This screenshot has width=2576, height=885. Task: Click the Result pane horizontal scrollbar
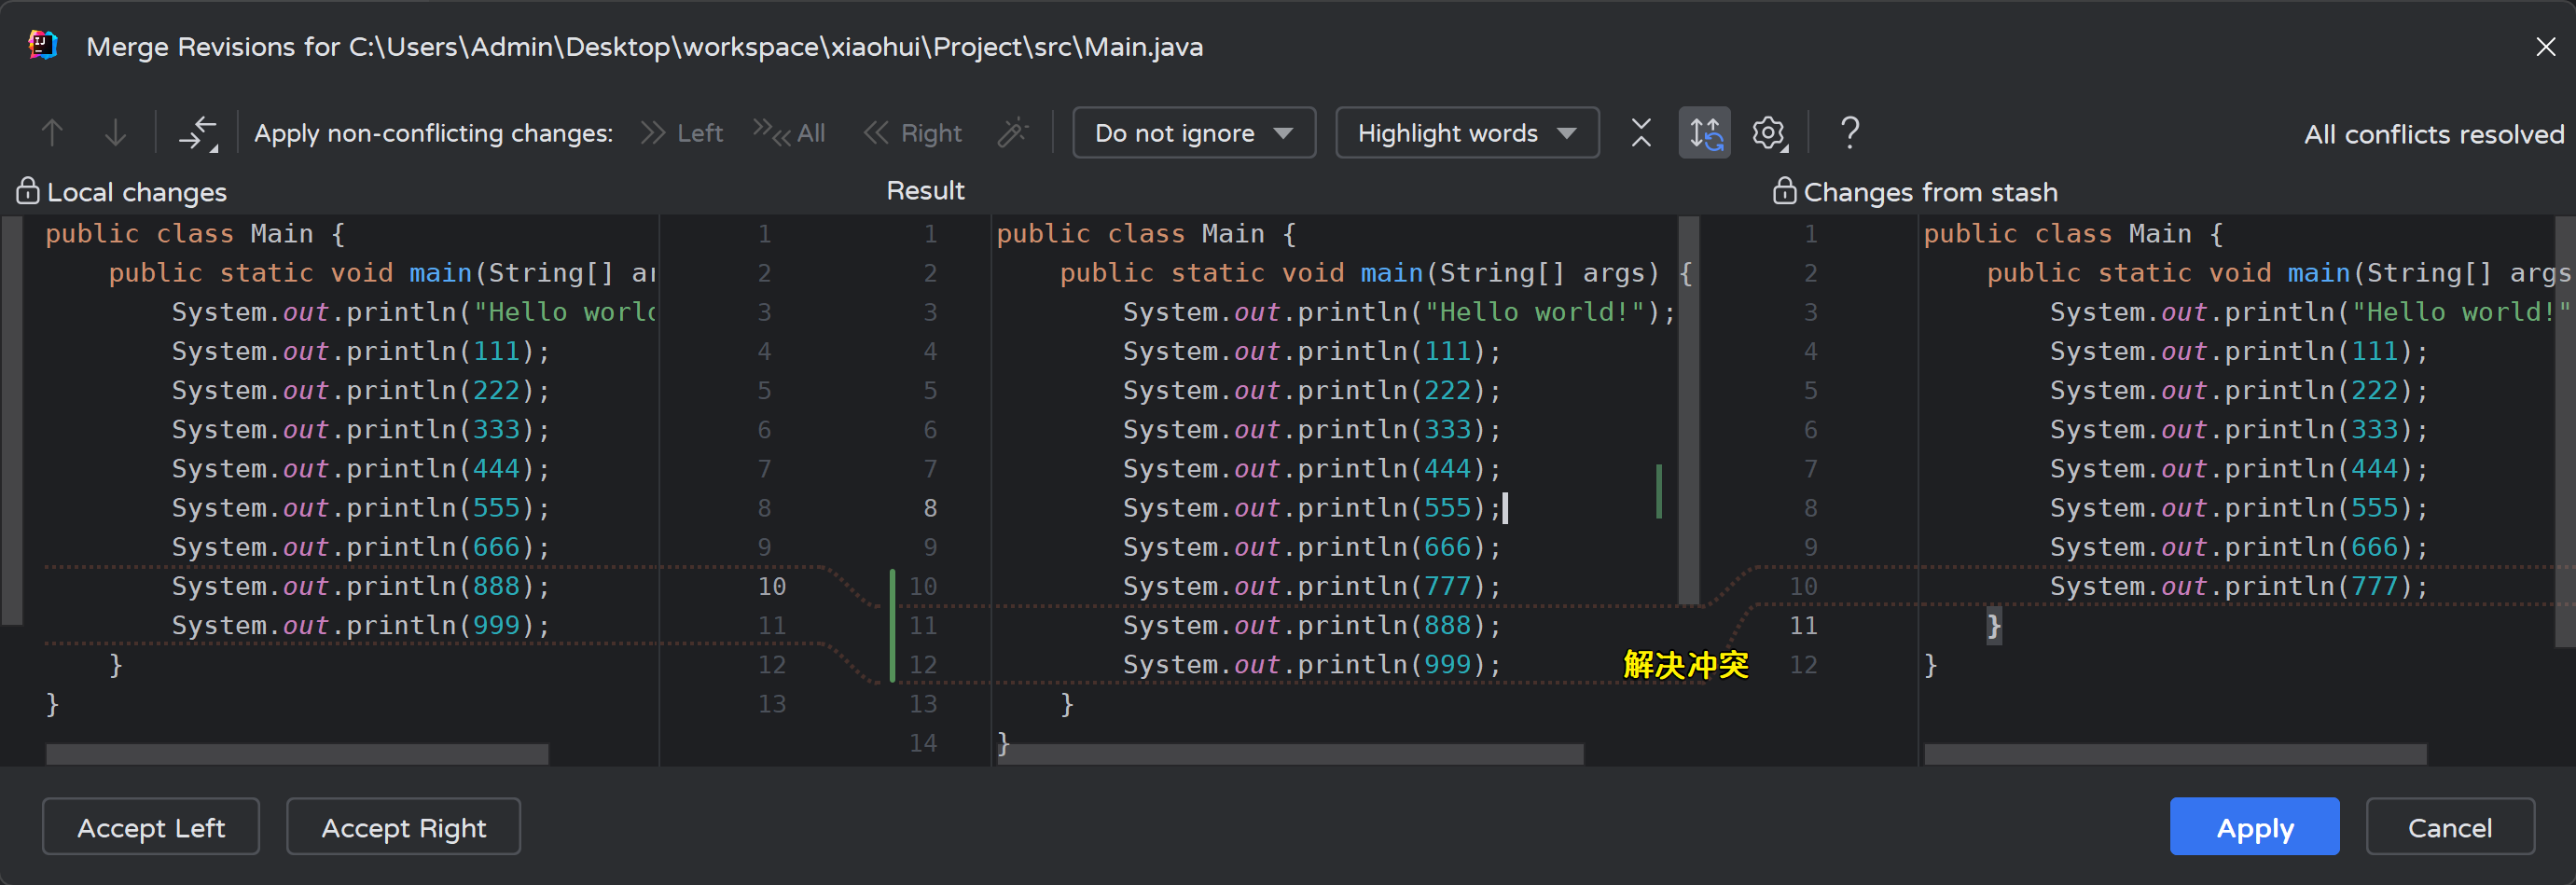pyautogui.click(x=1292, y=754)
